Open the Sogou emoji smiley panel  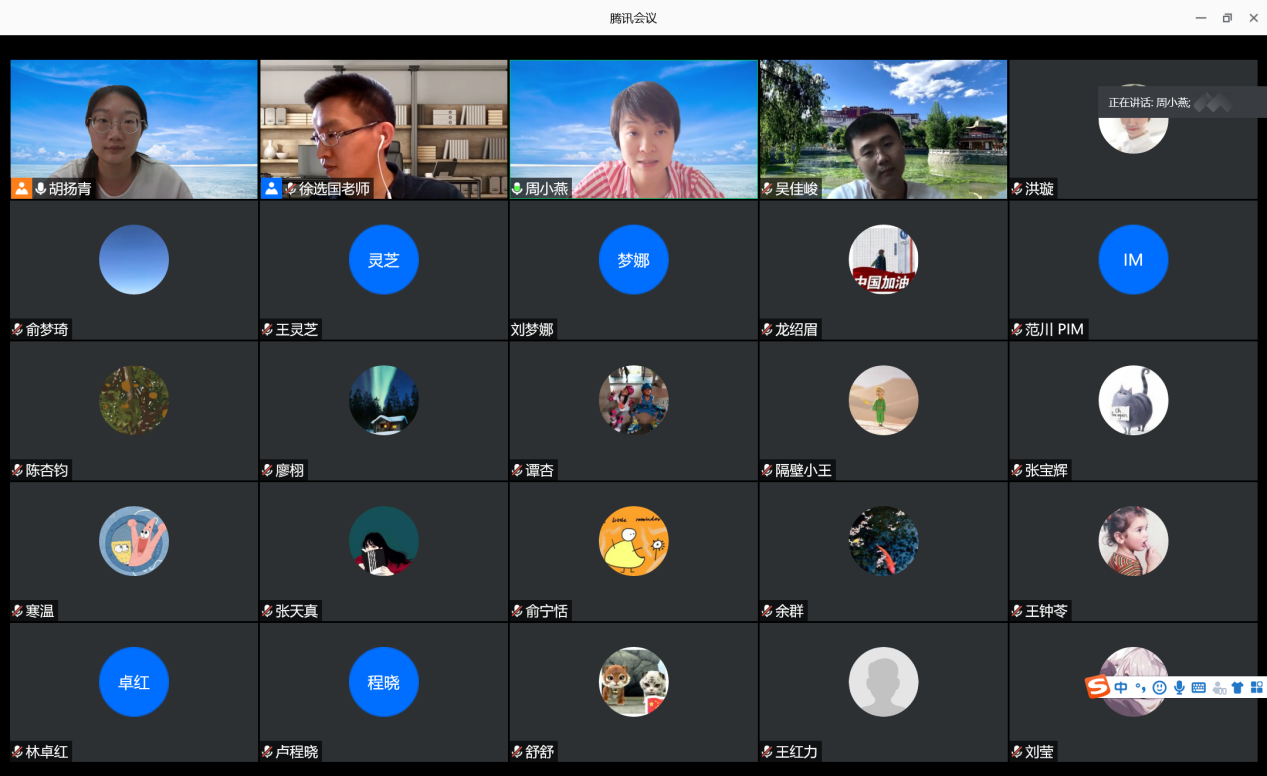1159,687
